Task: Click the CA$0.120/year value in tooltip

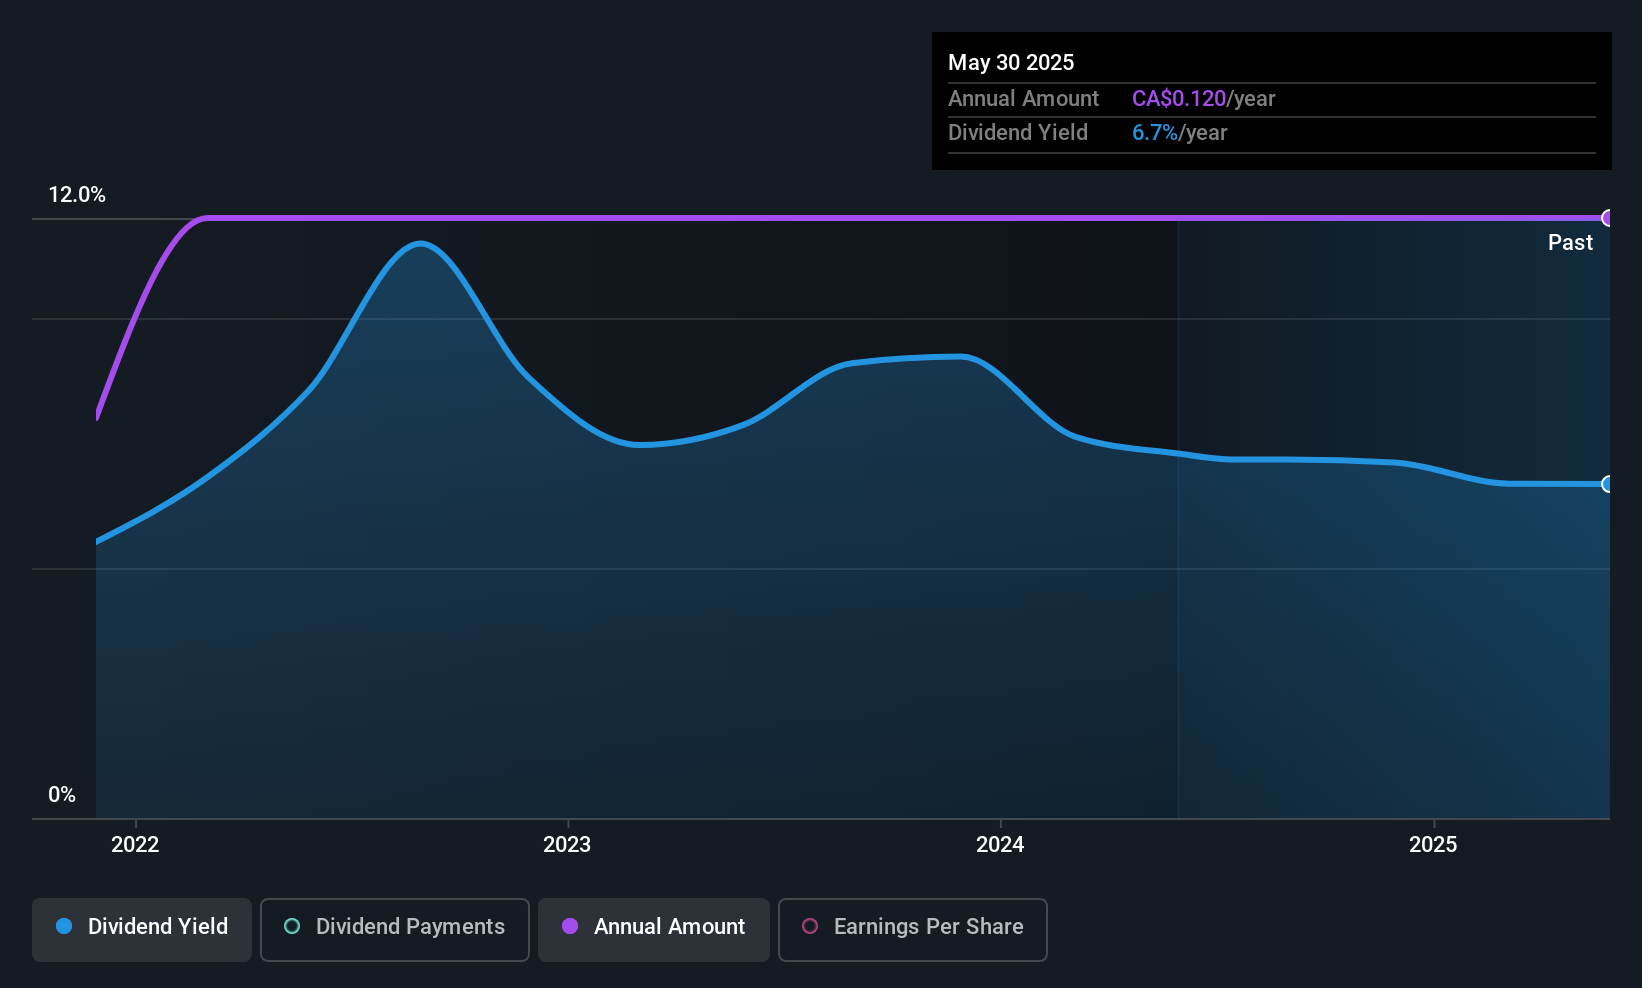Action: [x=1204, y=98]
